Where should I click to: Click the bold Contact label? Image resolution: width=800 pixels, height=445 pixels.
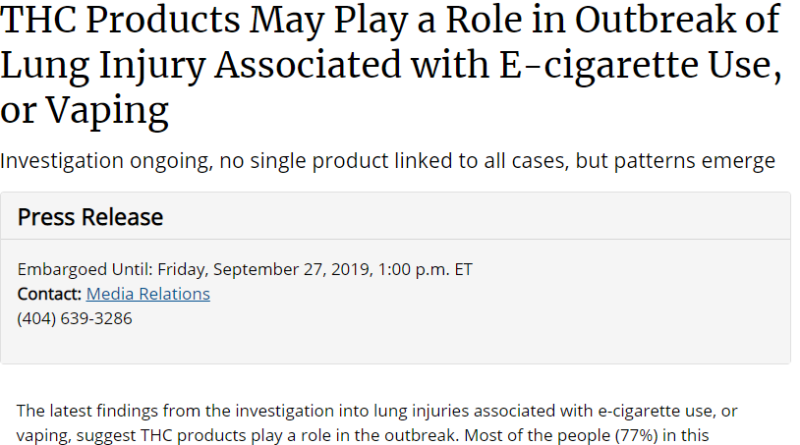[x=49, y=294]
